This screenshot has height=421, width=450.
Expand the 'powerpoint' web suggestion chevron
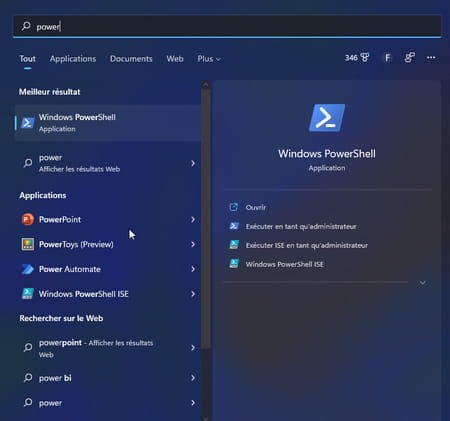pos(193,348)
